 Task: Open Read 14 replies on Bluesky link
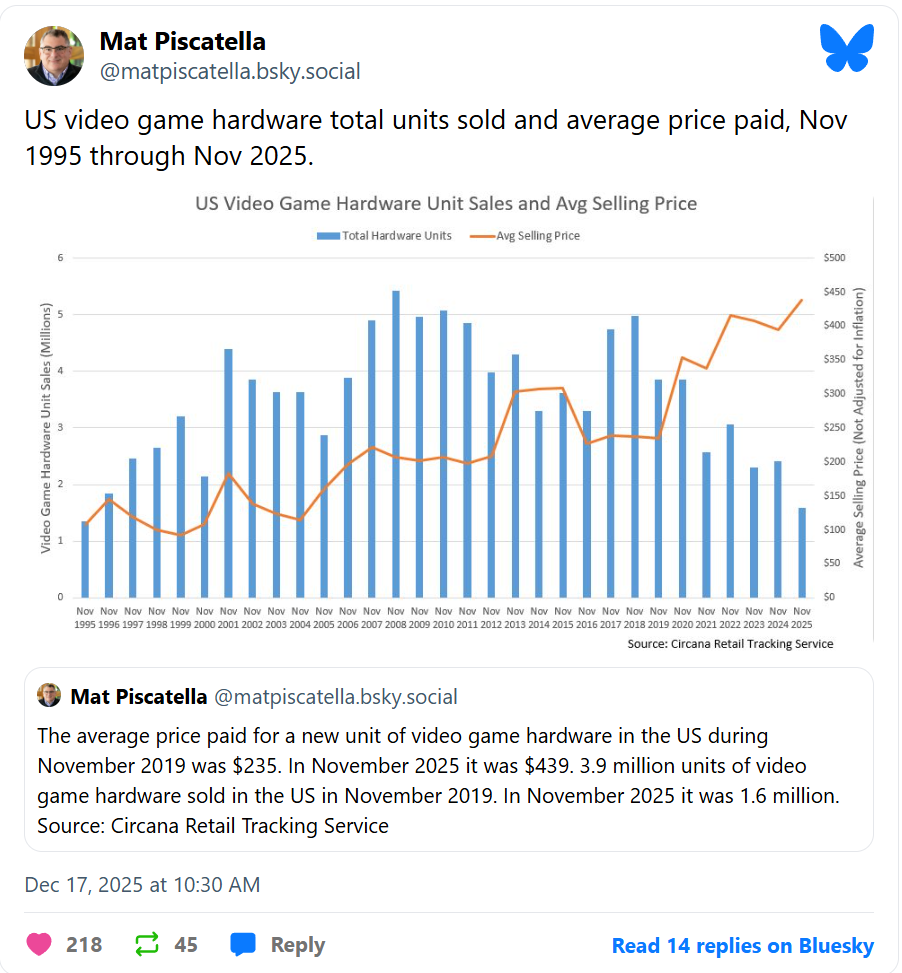[742, 945]
